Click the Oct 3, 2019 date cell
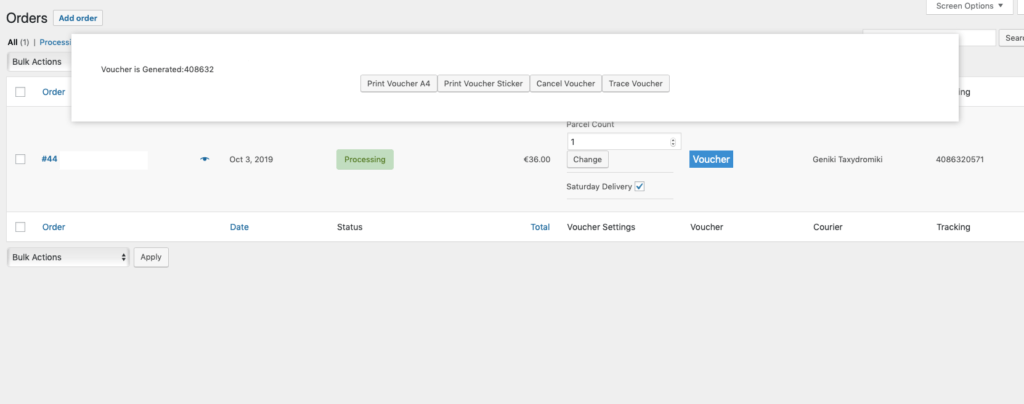 [x=251, y=159]
